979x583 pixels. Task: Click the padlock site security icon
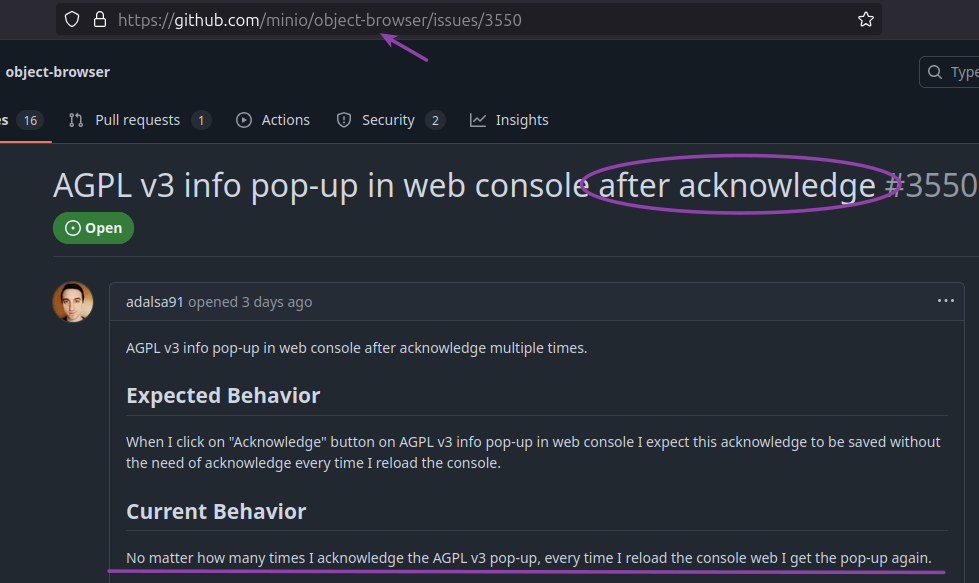[100, 19]
